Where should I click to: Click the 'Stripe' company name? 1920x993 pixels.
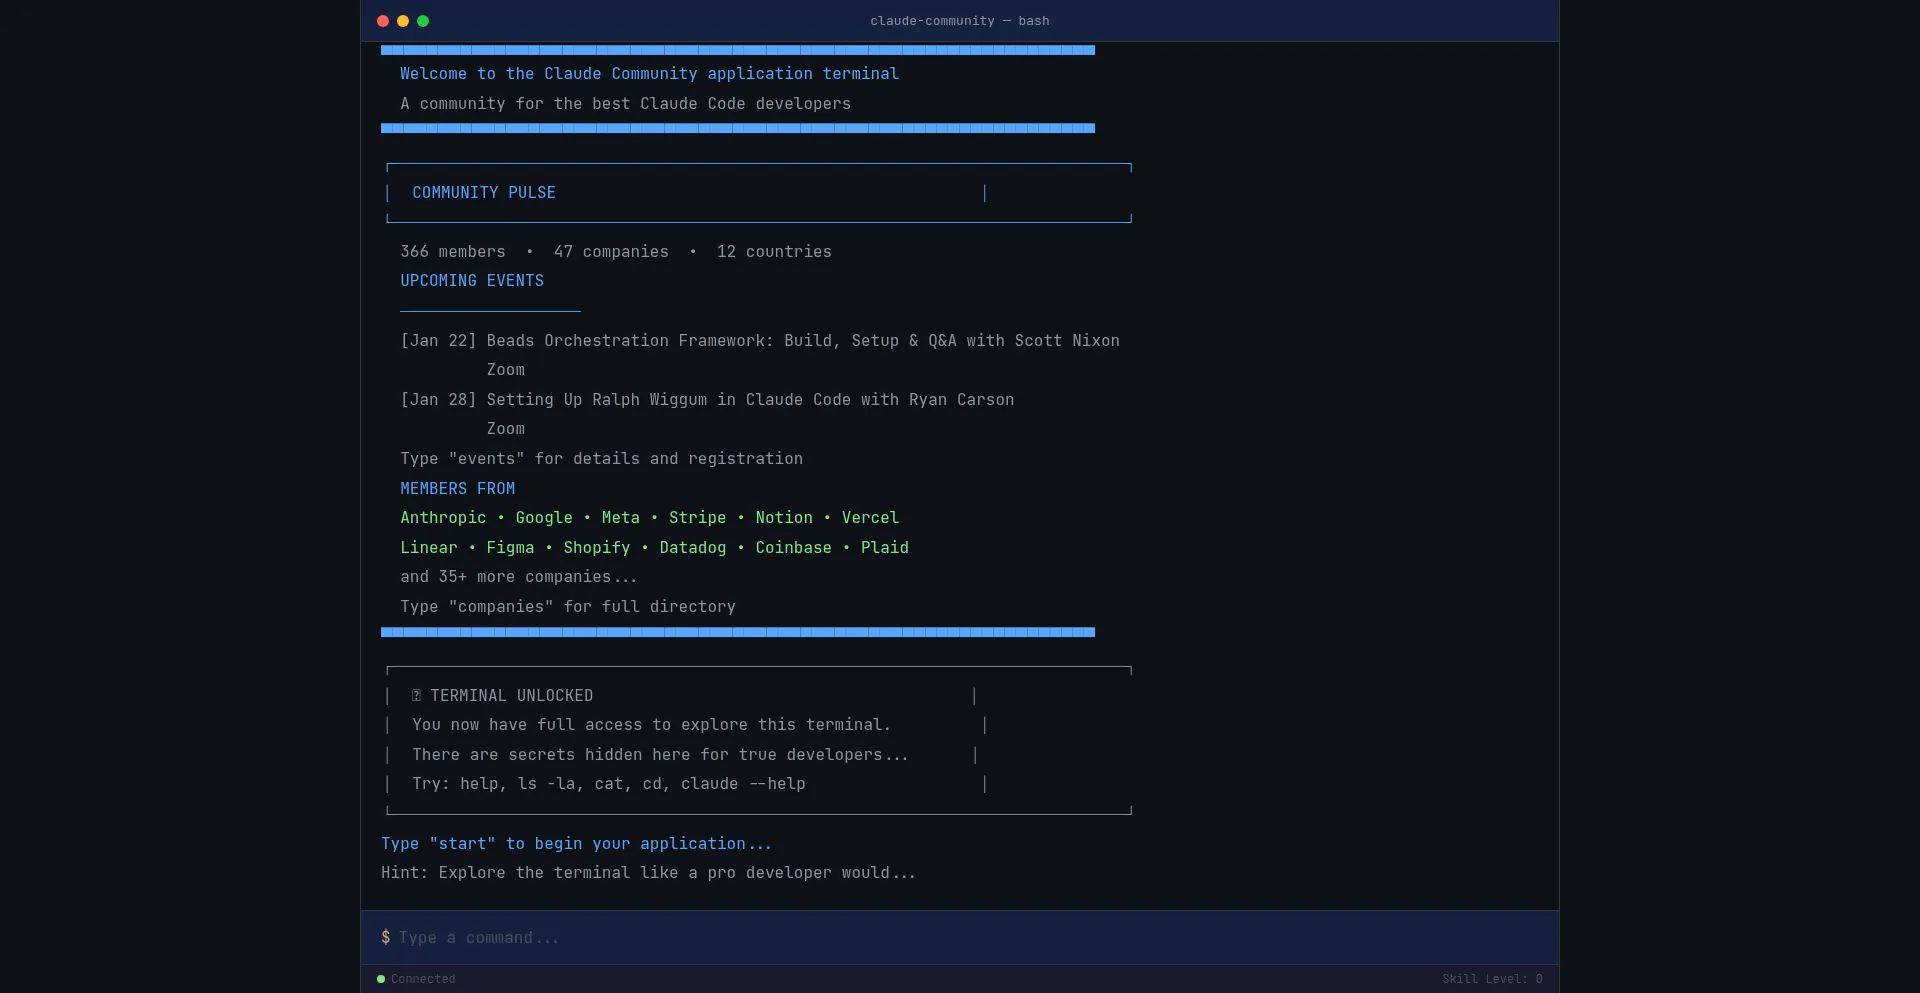pos(698,518)
